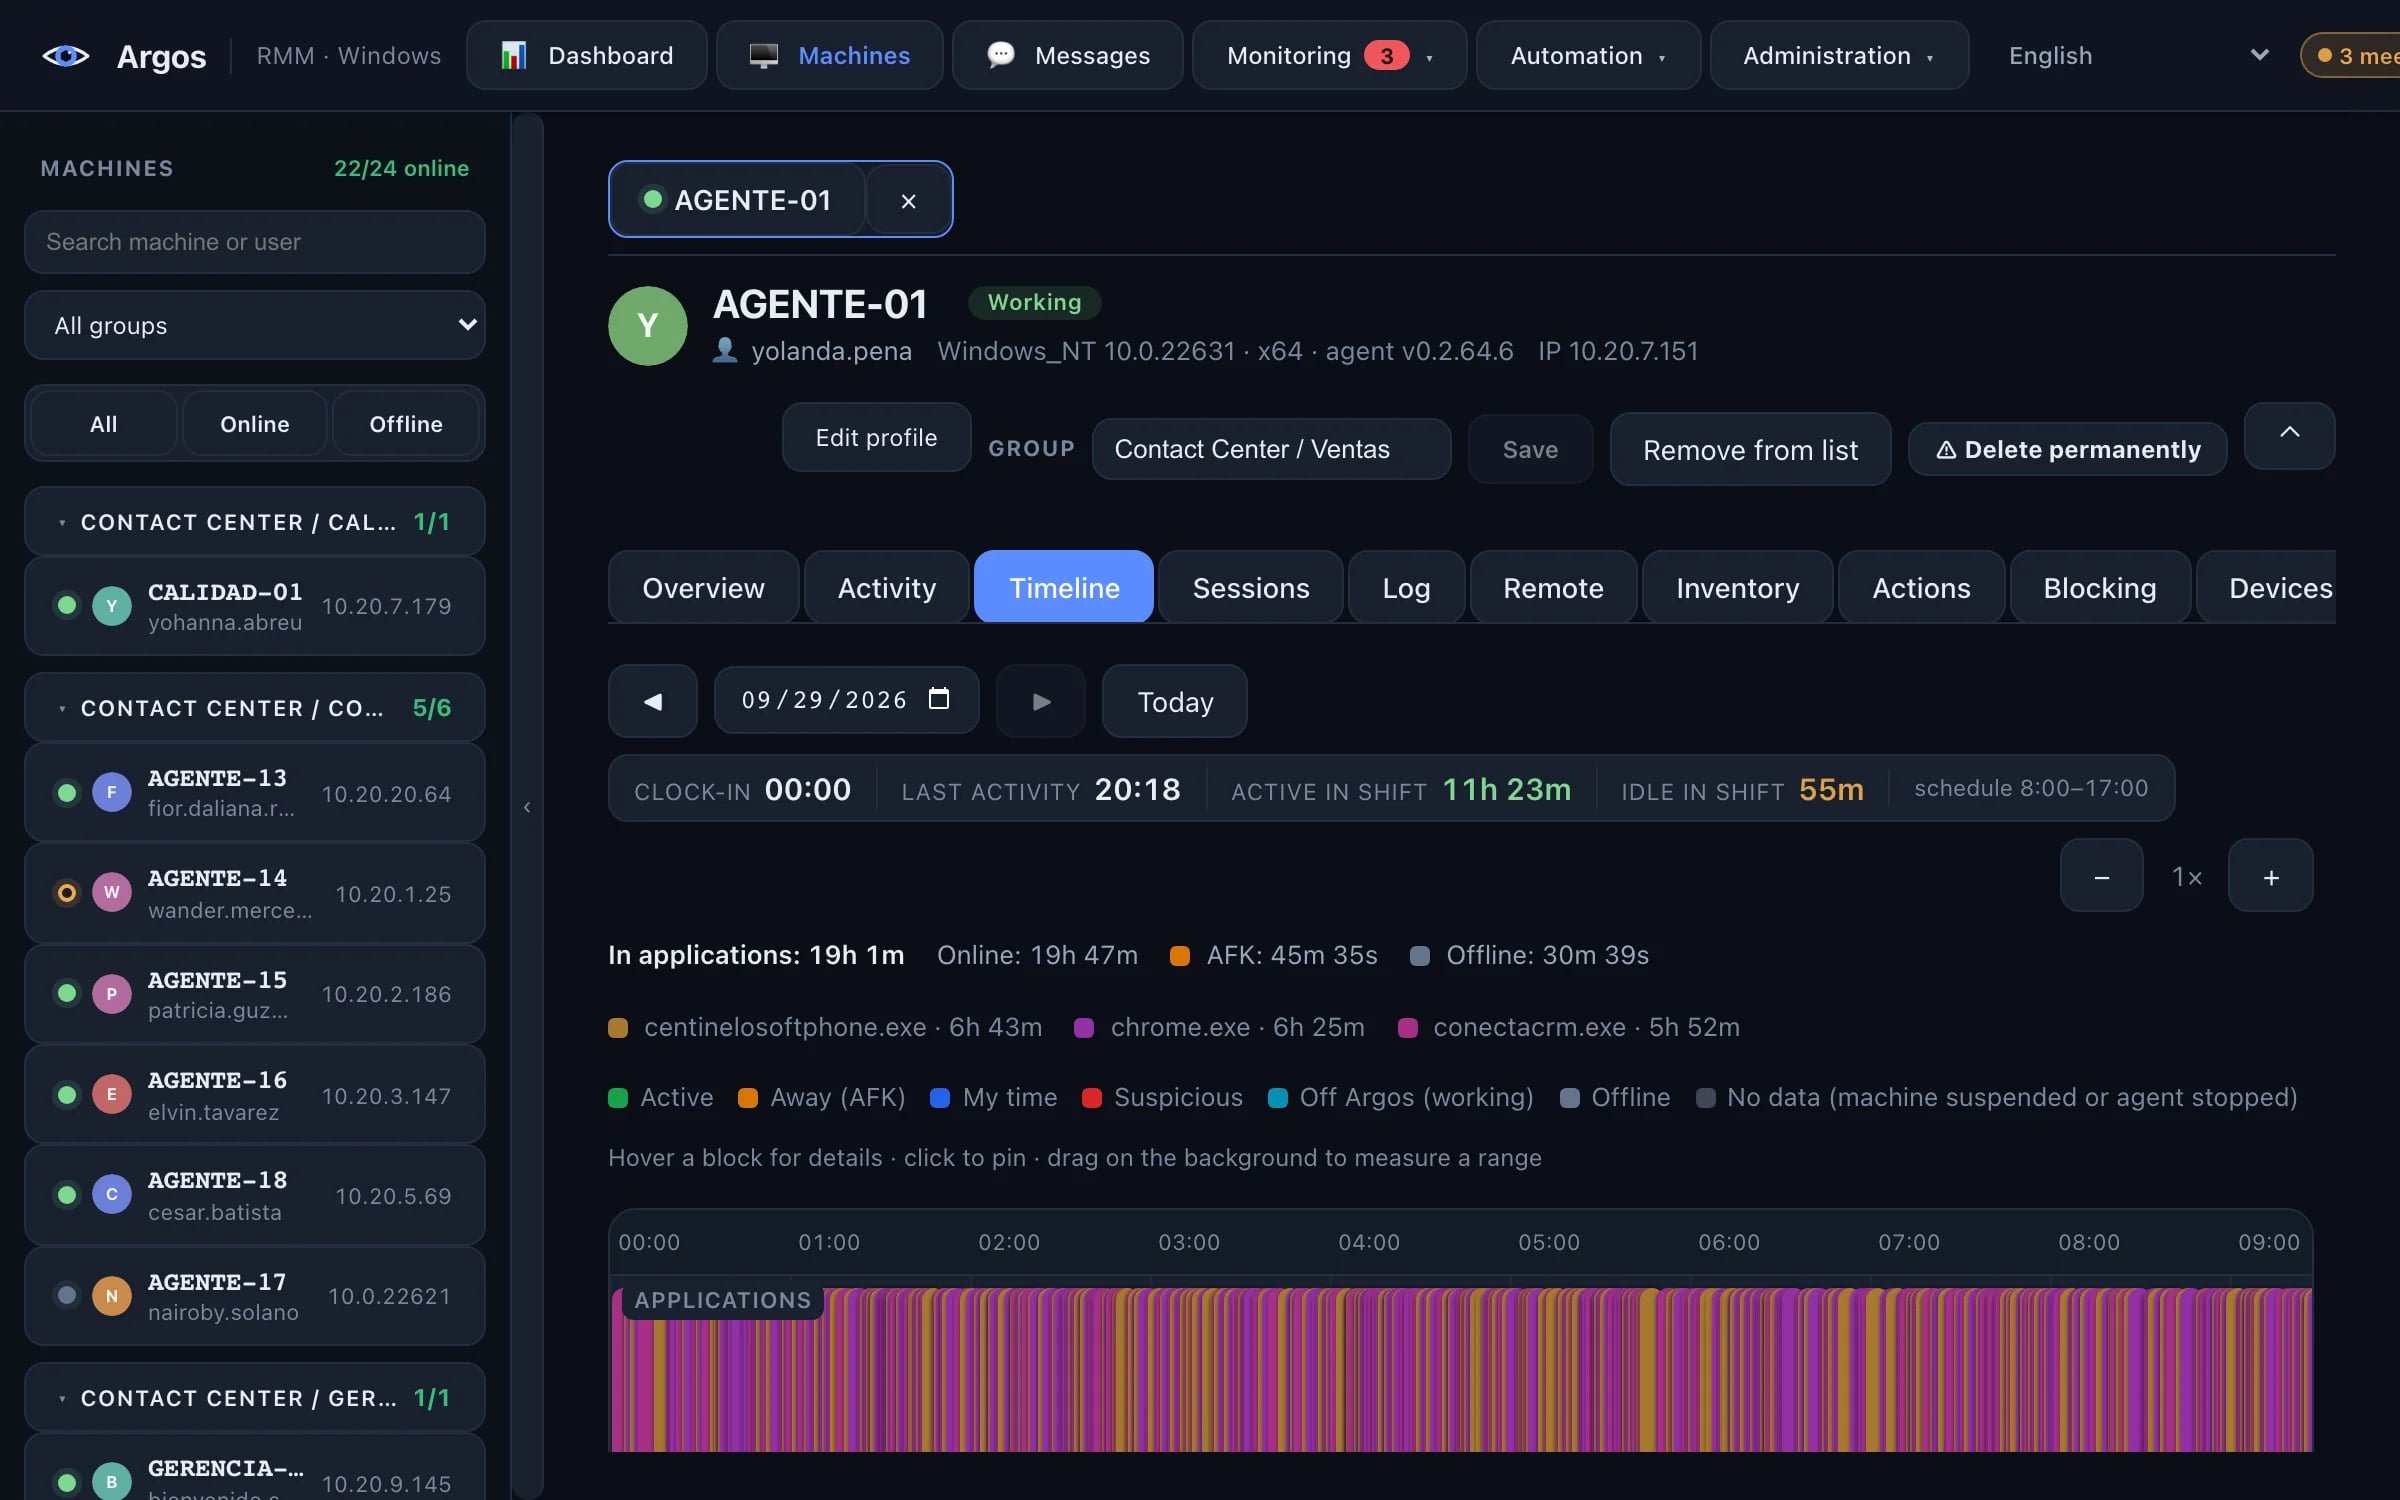Image resolution: width=2400 pixels, height=1500 pixels.
Task: Click Remove from list
Action: [x=1750, y=450]
